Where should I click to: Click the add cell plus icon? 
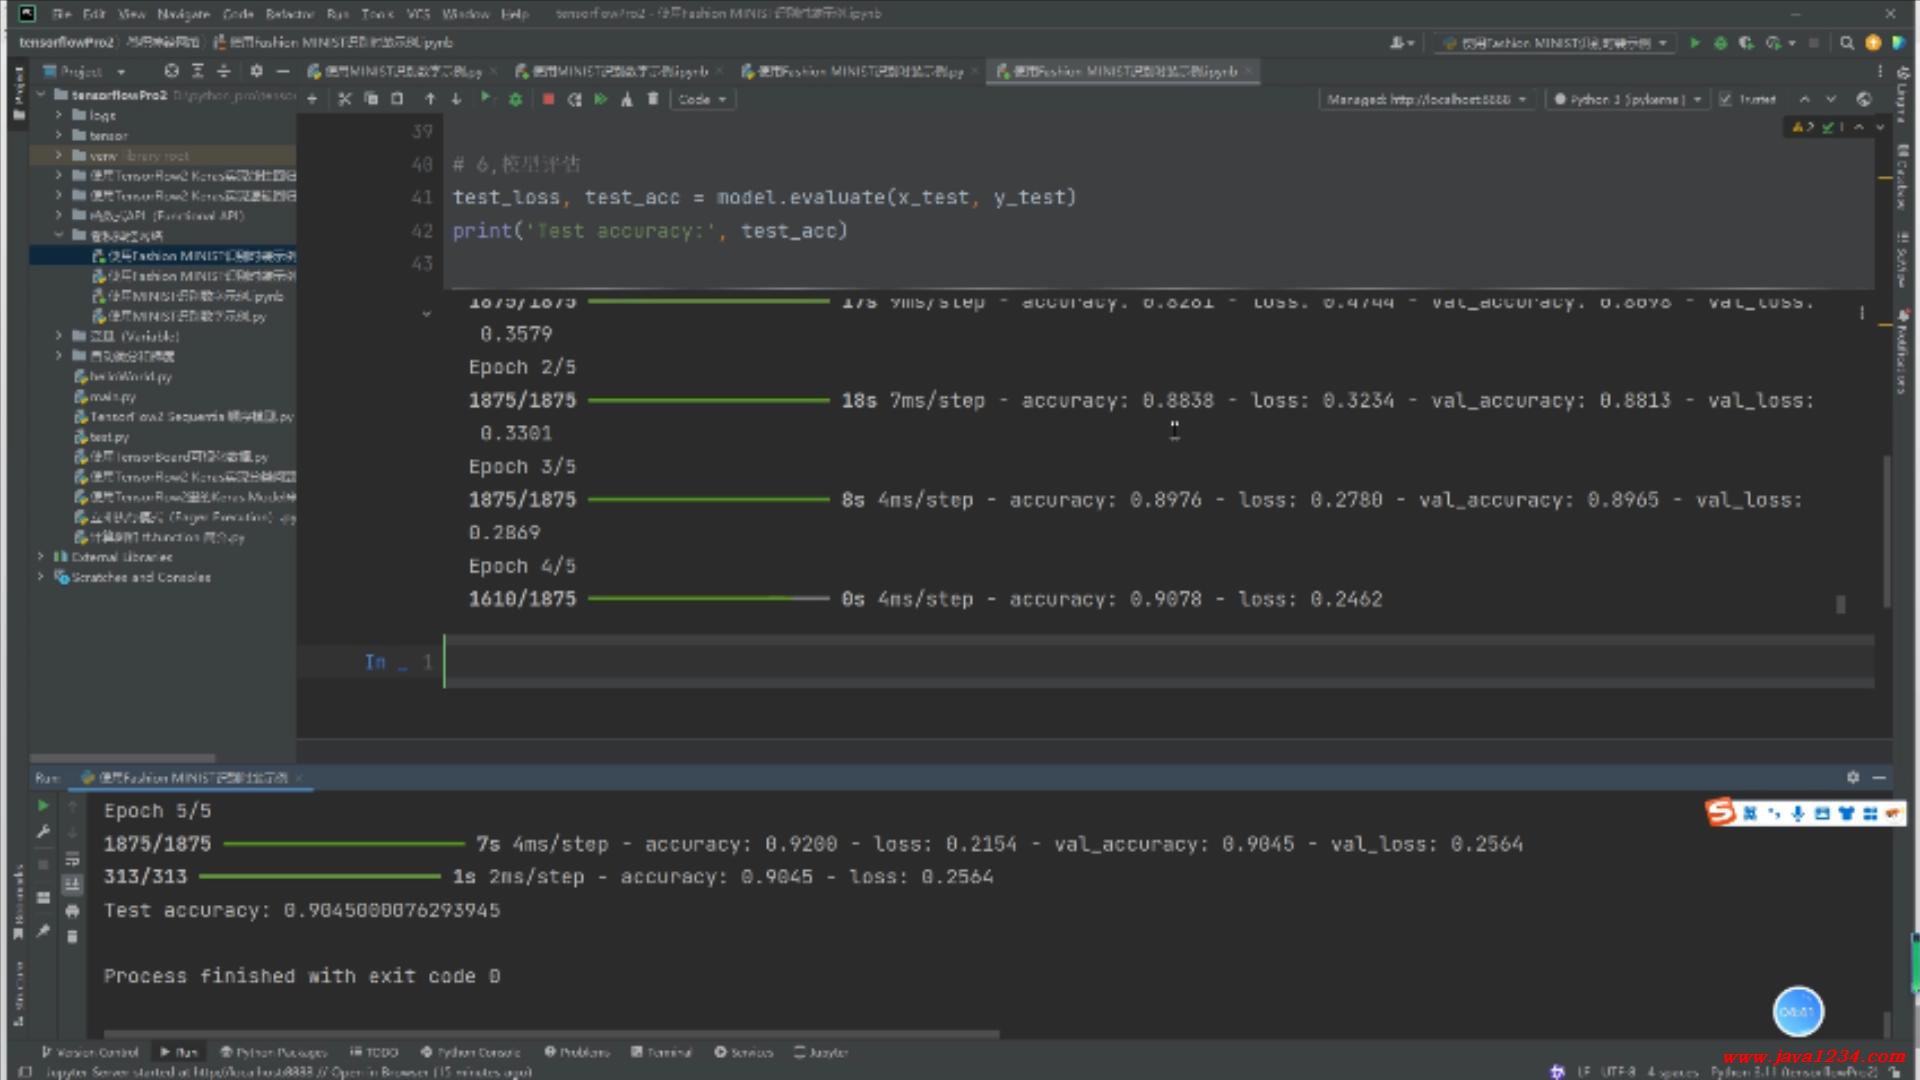click(313, 99)
